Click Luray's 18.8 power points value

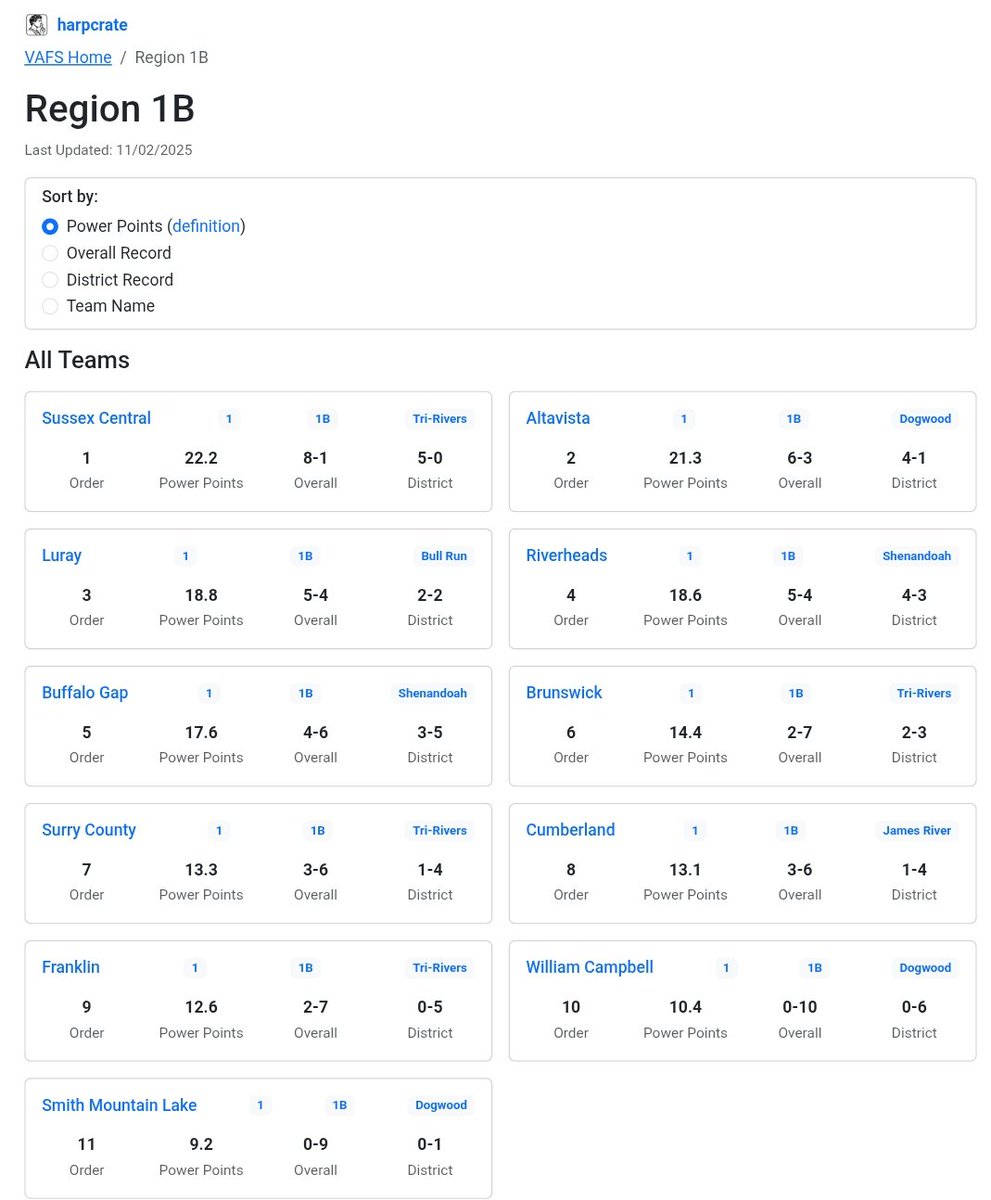[x=201, y=595]
